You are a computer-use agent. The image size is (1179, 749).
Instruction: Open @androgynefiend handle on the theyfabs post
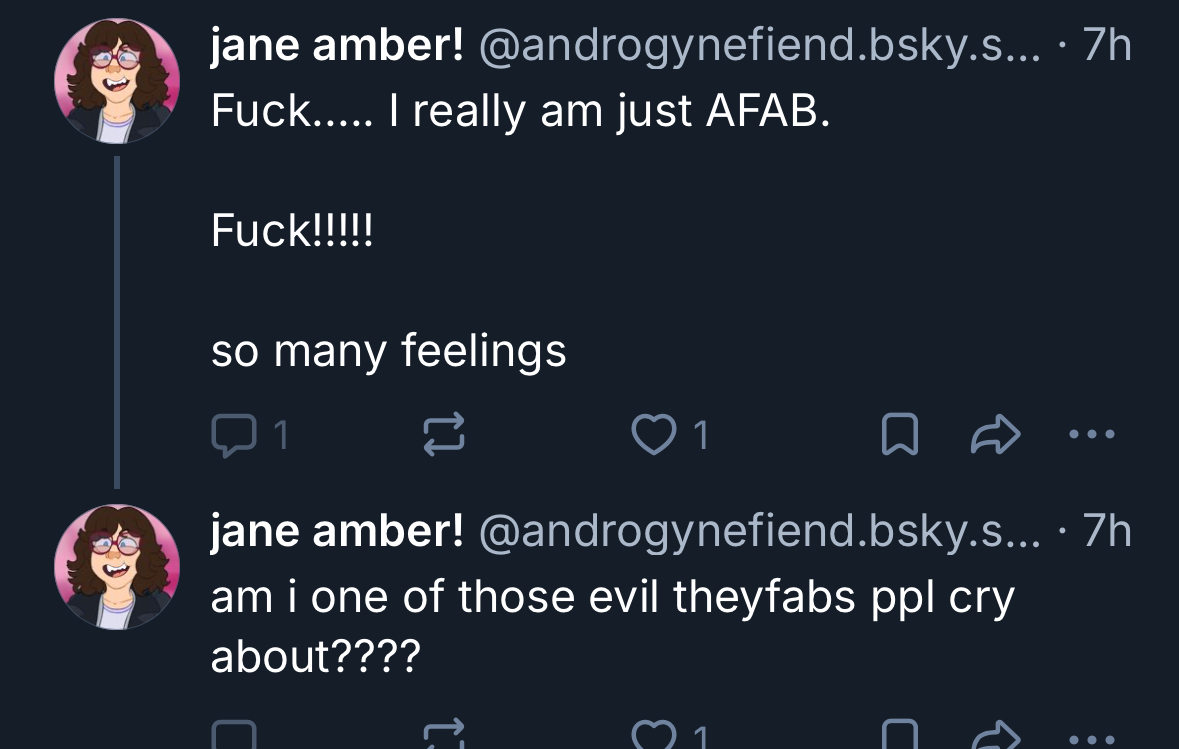759,531
